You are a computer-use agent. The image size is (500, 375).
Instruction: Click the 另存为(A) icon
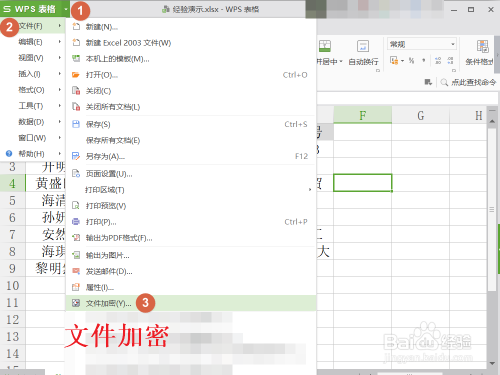(76, 156)
